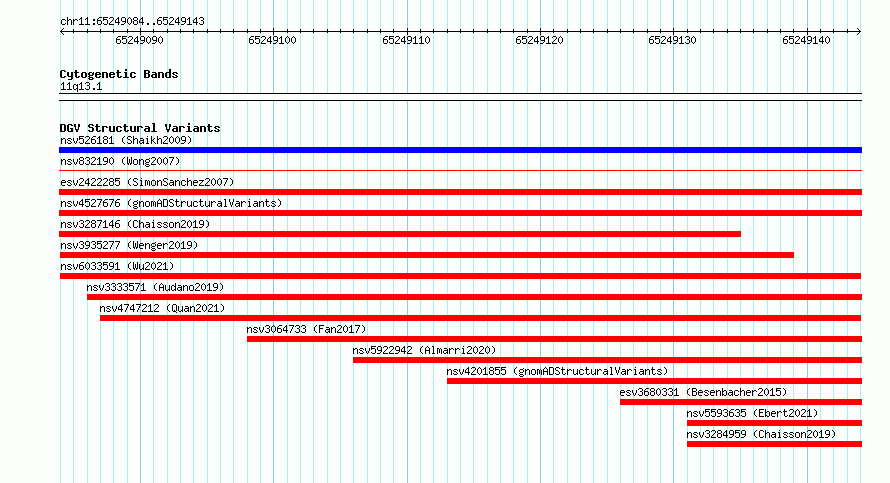Image resolution: width=890 pixels, height=483 pixels.
Task: Open the nsv6033591 (Wu2021) label
Action: tap(117, 266)
